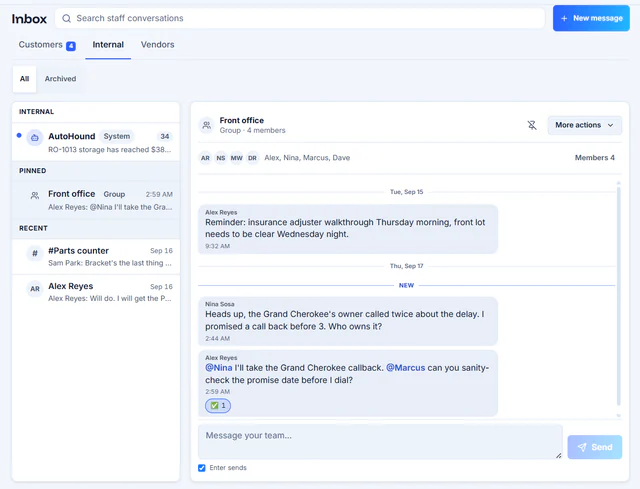640x489 pixels.
Task: Click the NS member avatar chip
Action: 221,158
